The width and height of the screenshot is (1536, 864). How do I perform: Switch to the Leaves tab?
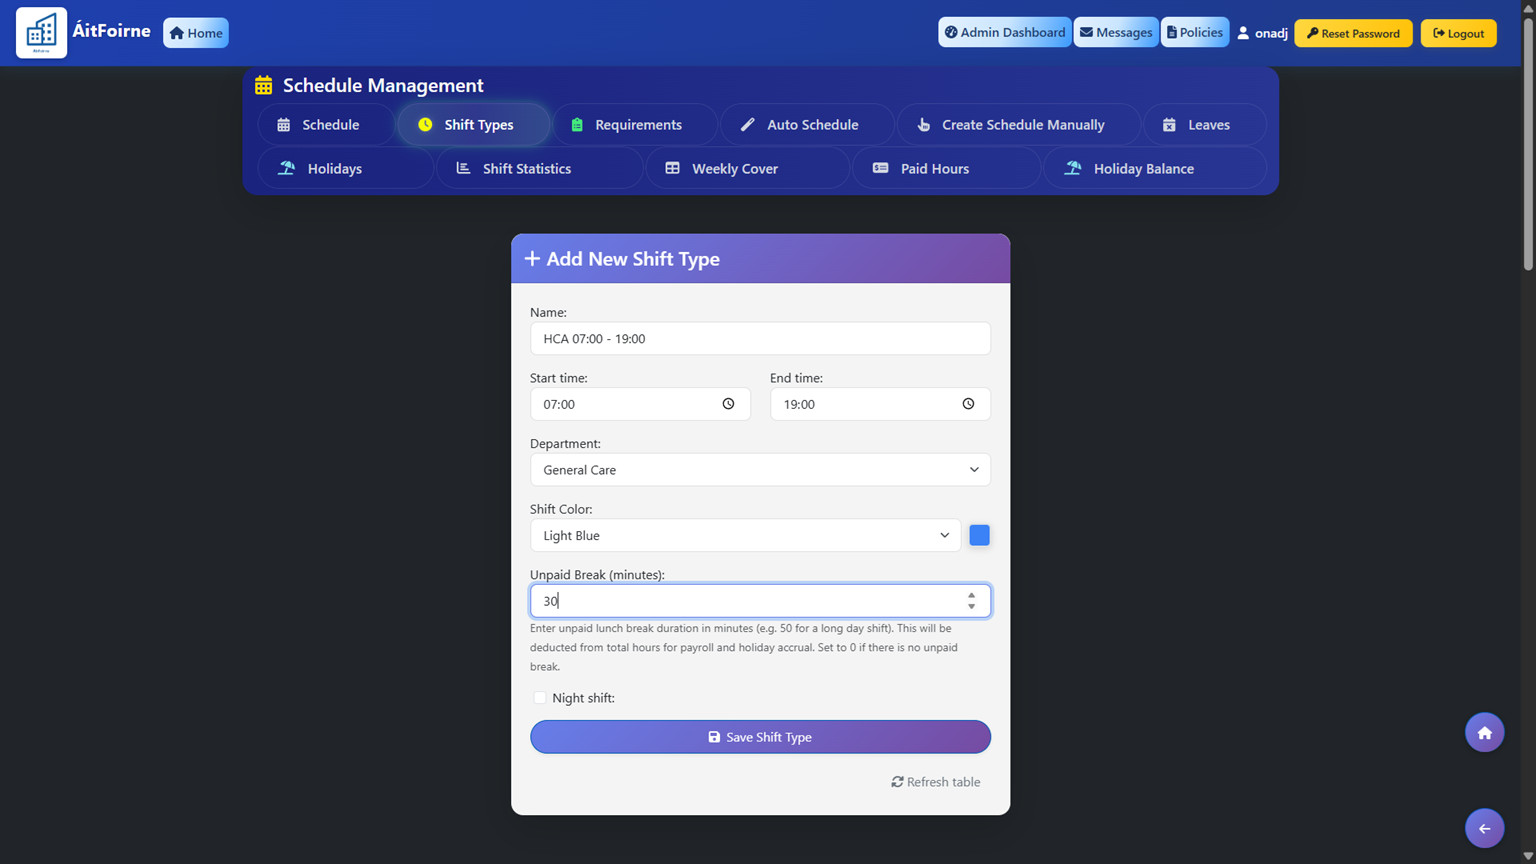tap(1205, 125)
